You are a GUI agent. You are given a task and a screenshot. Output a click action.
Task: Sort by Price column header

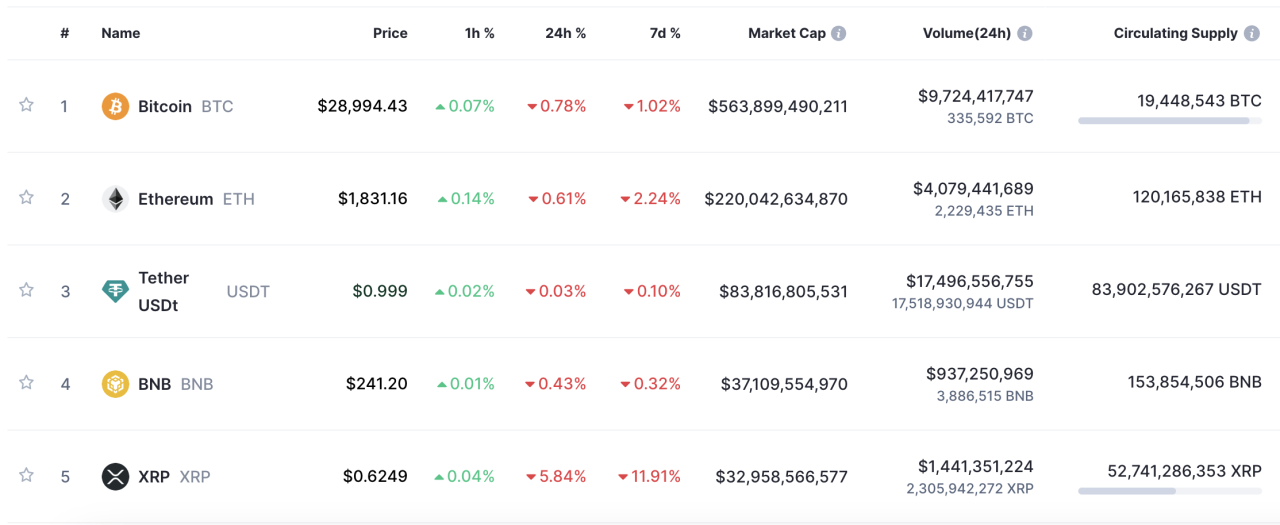pos(390,33)
